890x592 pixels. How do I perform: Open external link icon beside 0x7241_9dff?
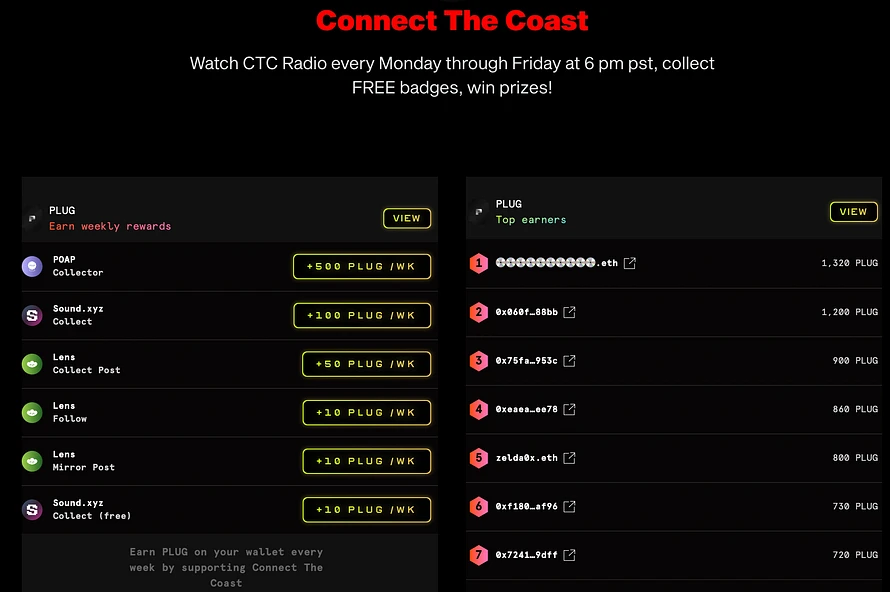(569, 555)
